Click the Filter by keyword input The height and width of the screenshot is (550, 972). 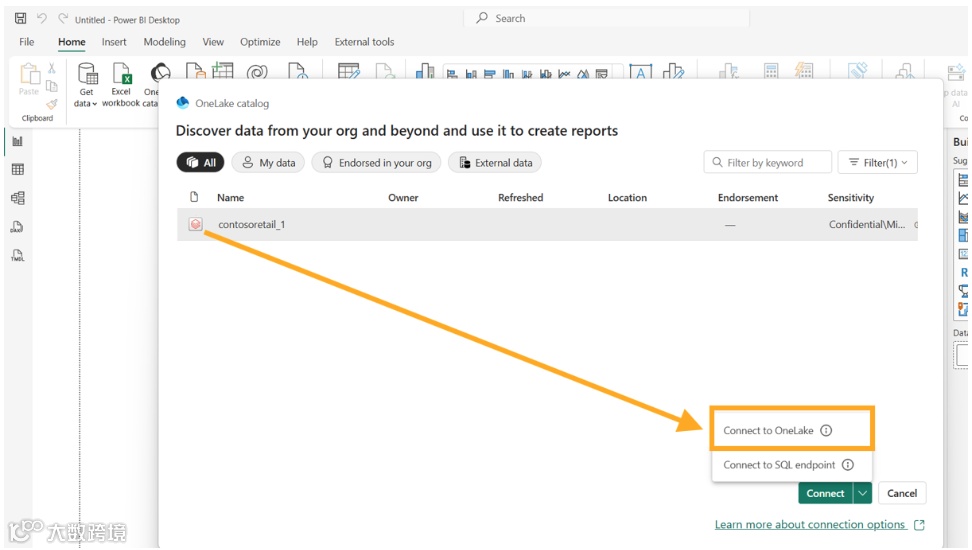[767, 162]
